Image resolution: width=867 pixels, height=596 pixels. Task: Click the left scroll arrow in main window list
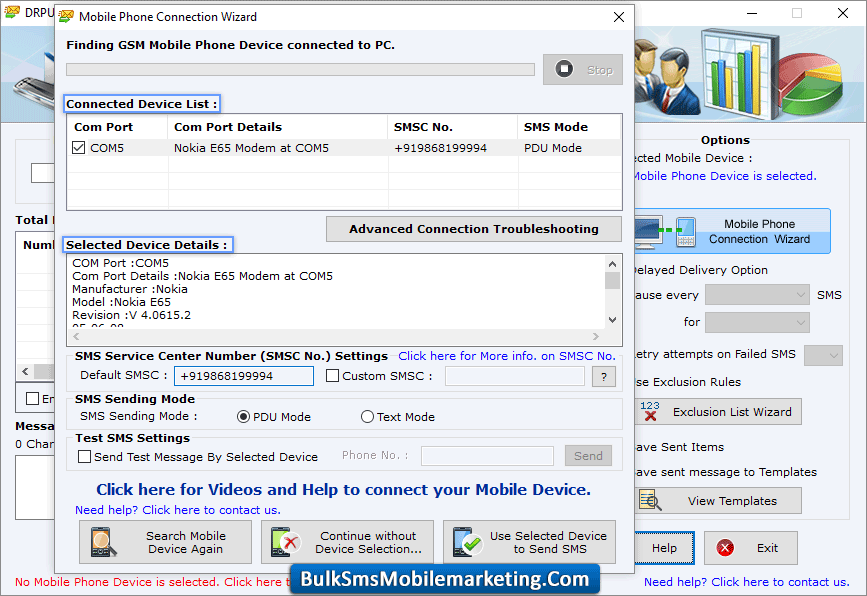(25, 372)
